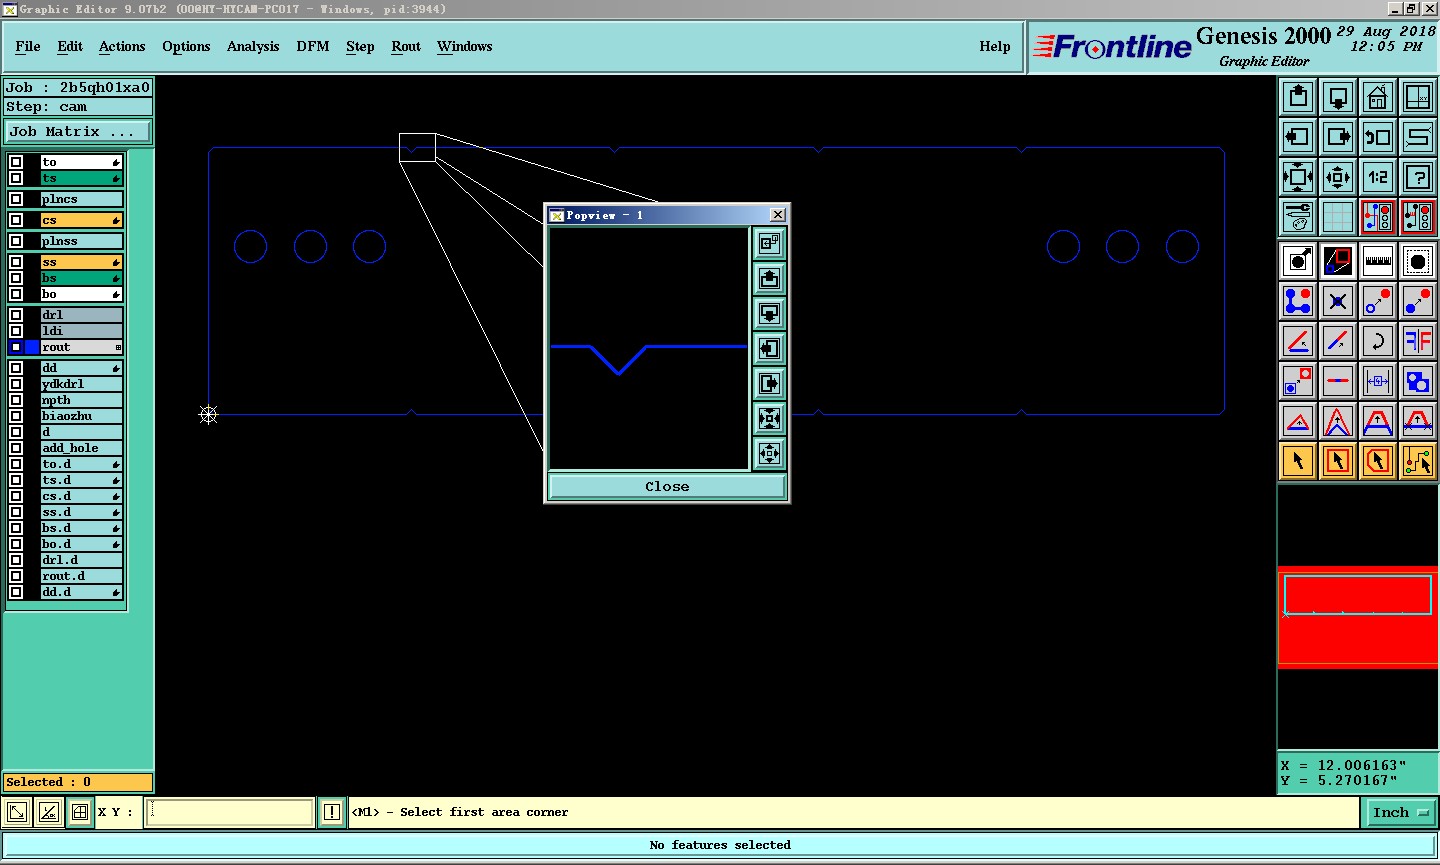Toggle the grid display icon
The image size is (1440, 865).
point(1338,217)
